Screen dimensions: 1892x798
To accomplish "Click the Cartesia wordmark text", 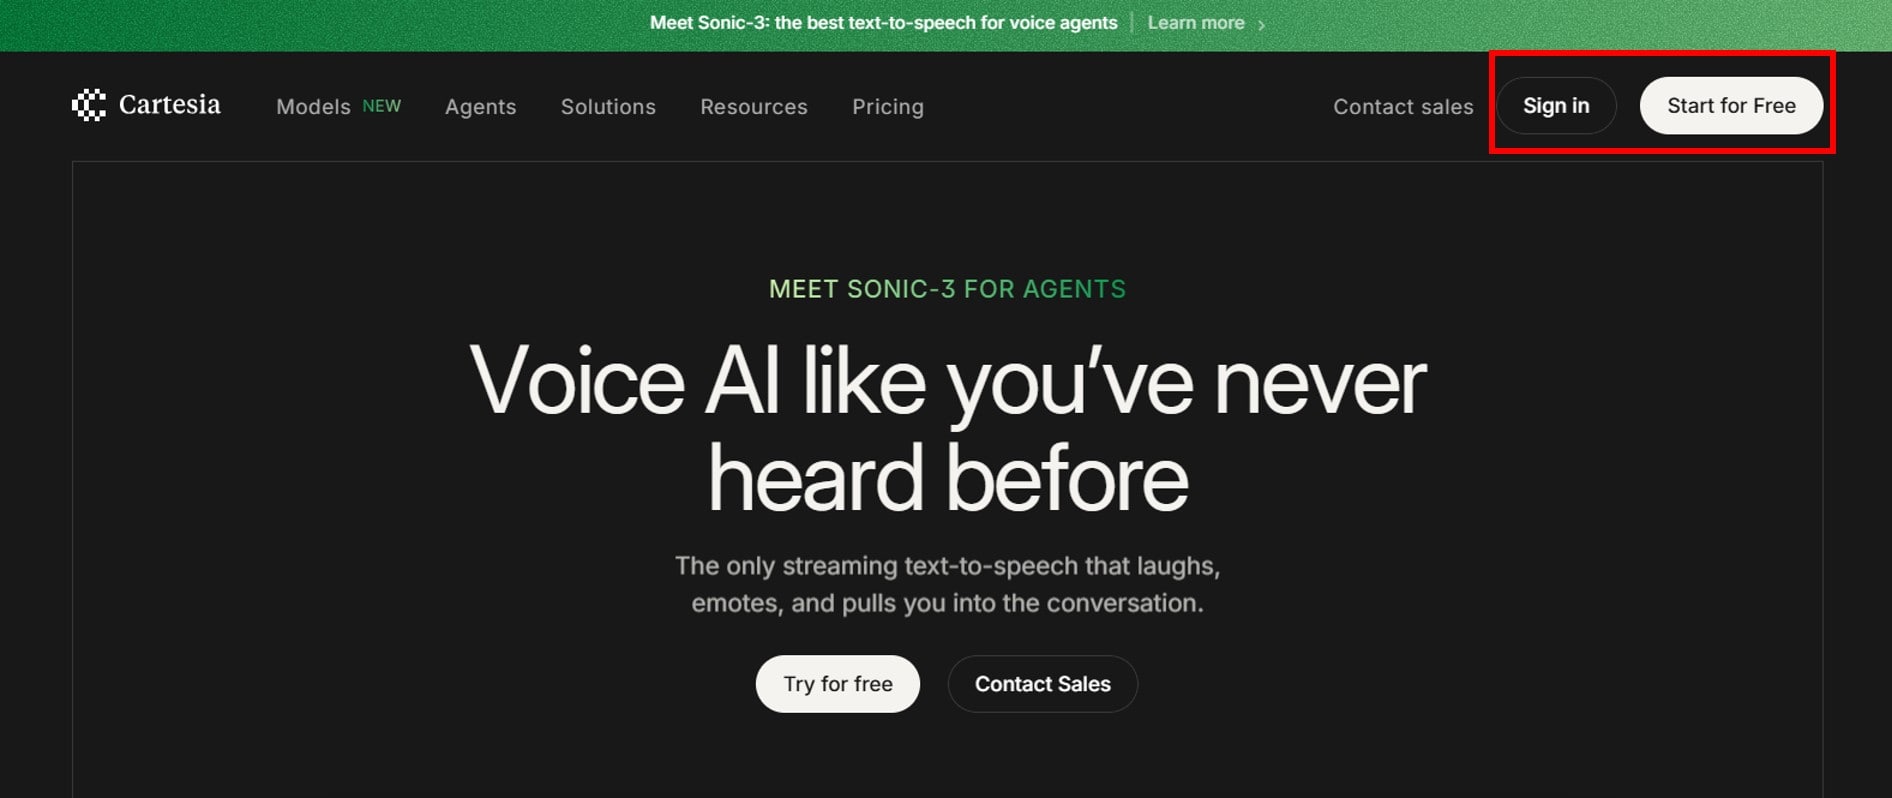I will tap(169, 105).
